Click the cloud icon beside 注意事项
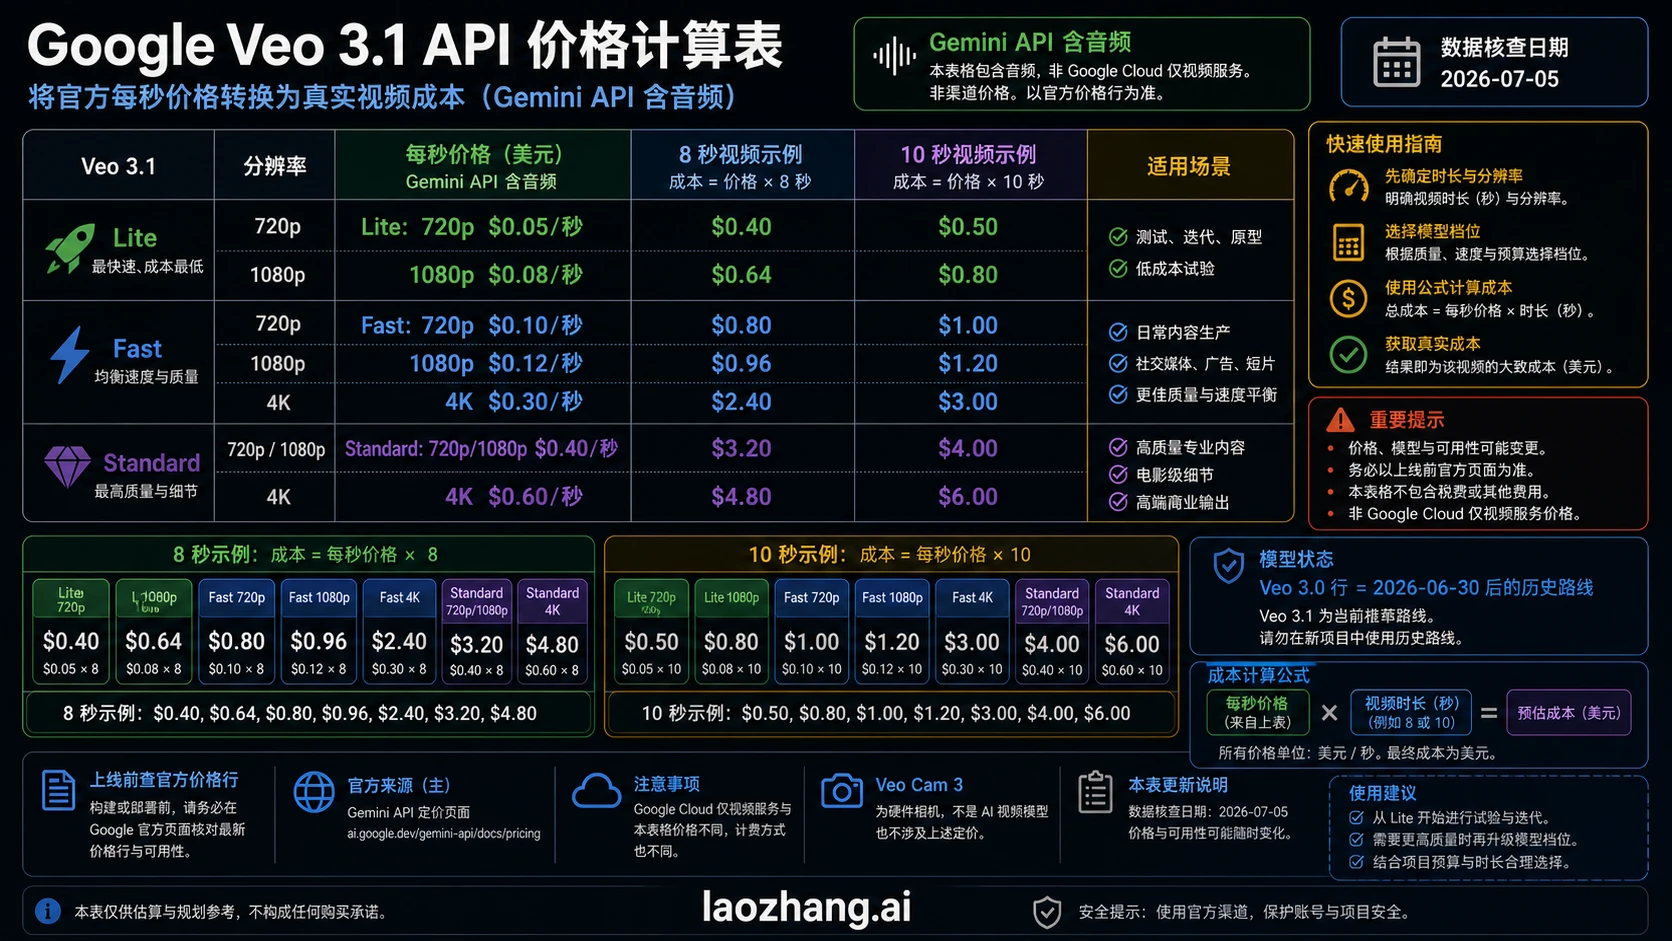Viewport: 1672px width, 941px height. click(597, 791)
